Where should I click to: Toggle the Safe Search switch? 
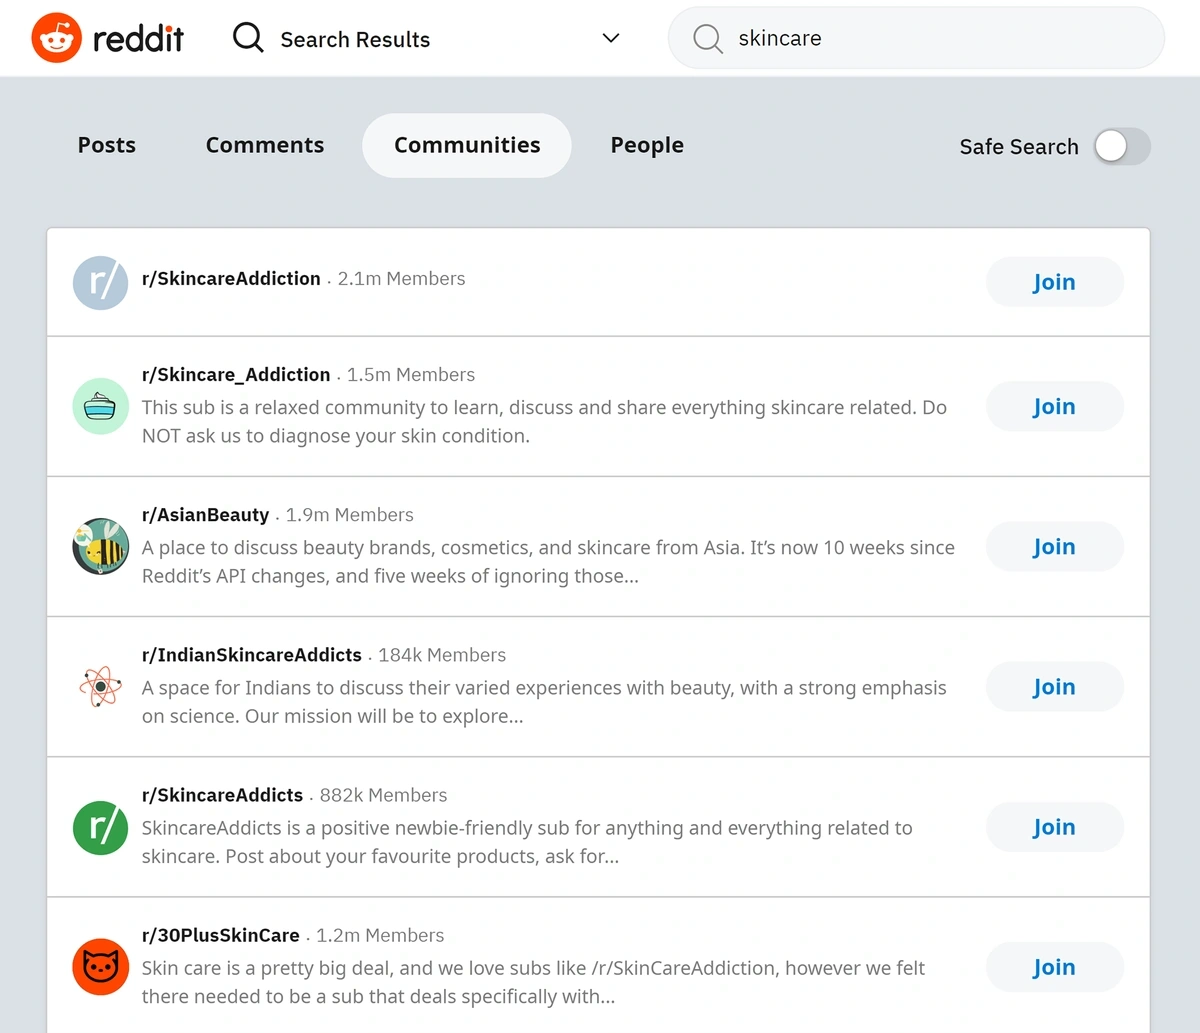pyautogui.click(x=1123, y=146)
